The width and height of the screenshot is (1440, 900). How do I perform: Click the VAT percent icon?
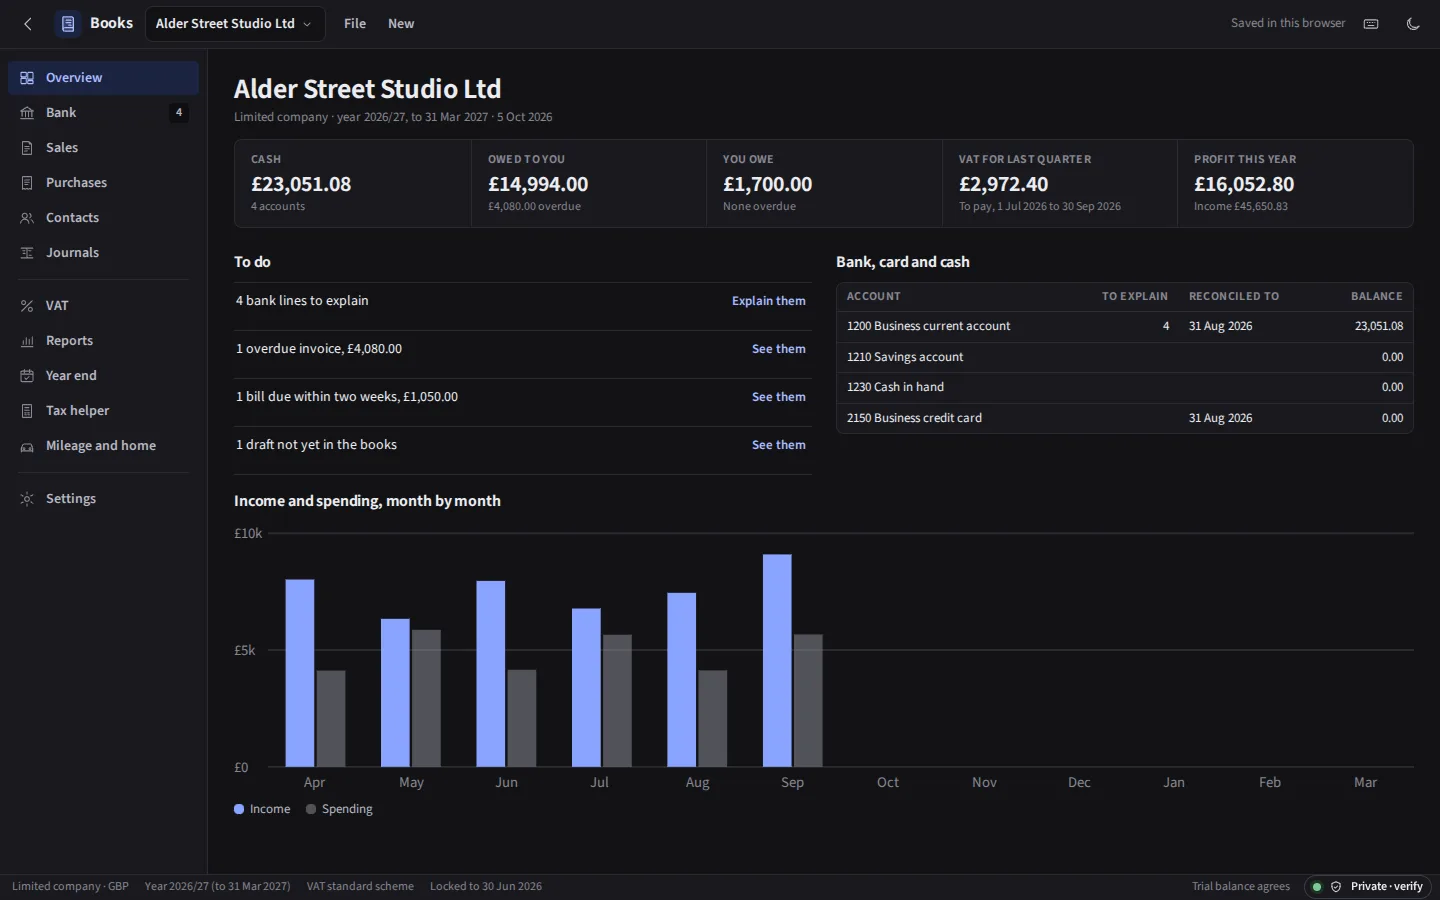coord(27,306)
